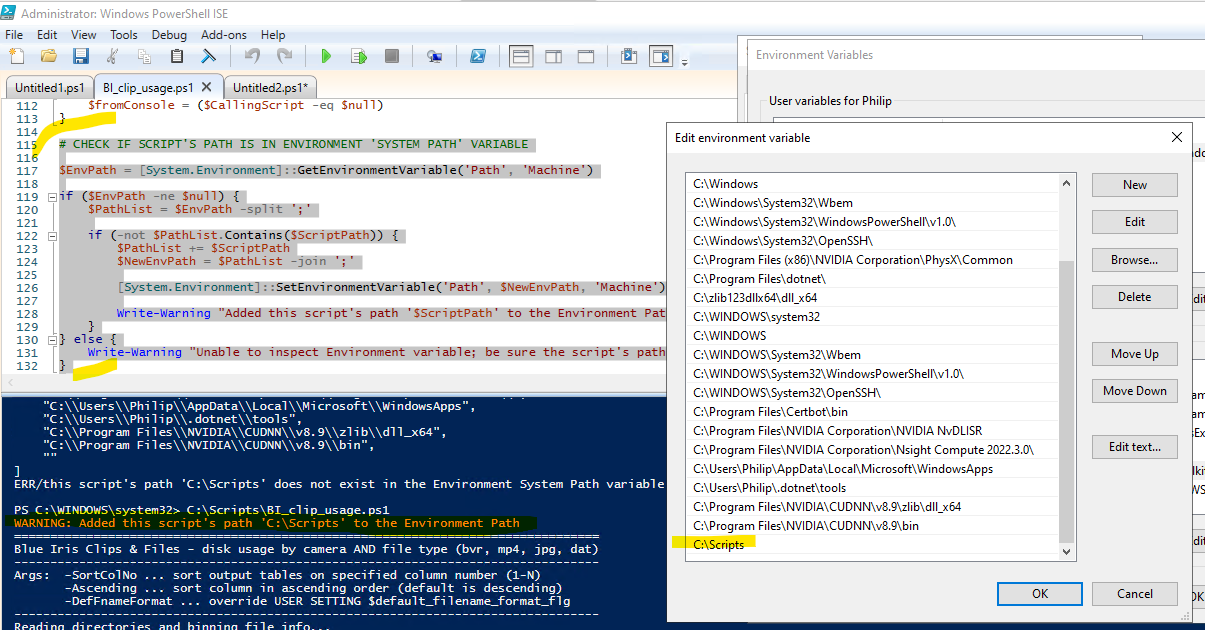1205x630 pixels.
Task: Click the Browse... button
Action: (x=1135, y=260)
